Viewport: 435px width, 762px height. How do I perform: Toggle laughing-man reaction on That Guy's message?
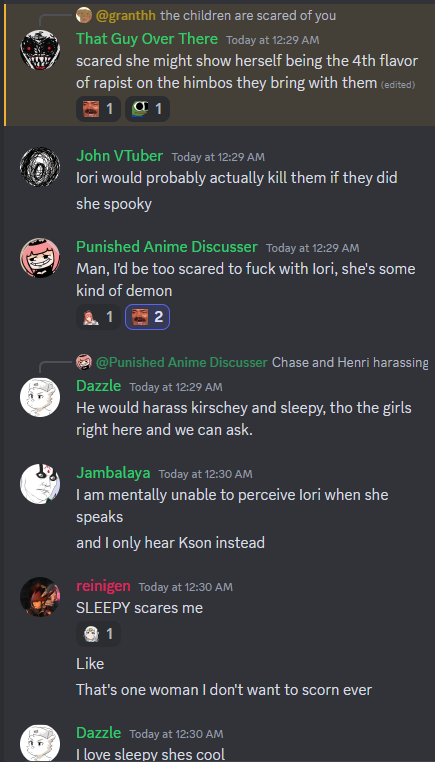click(x=98, y=109)
